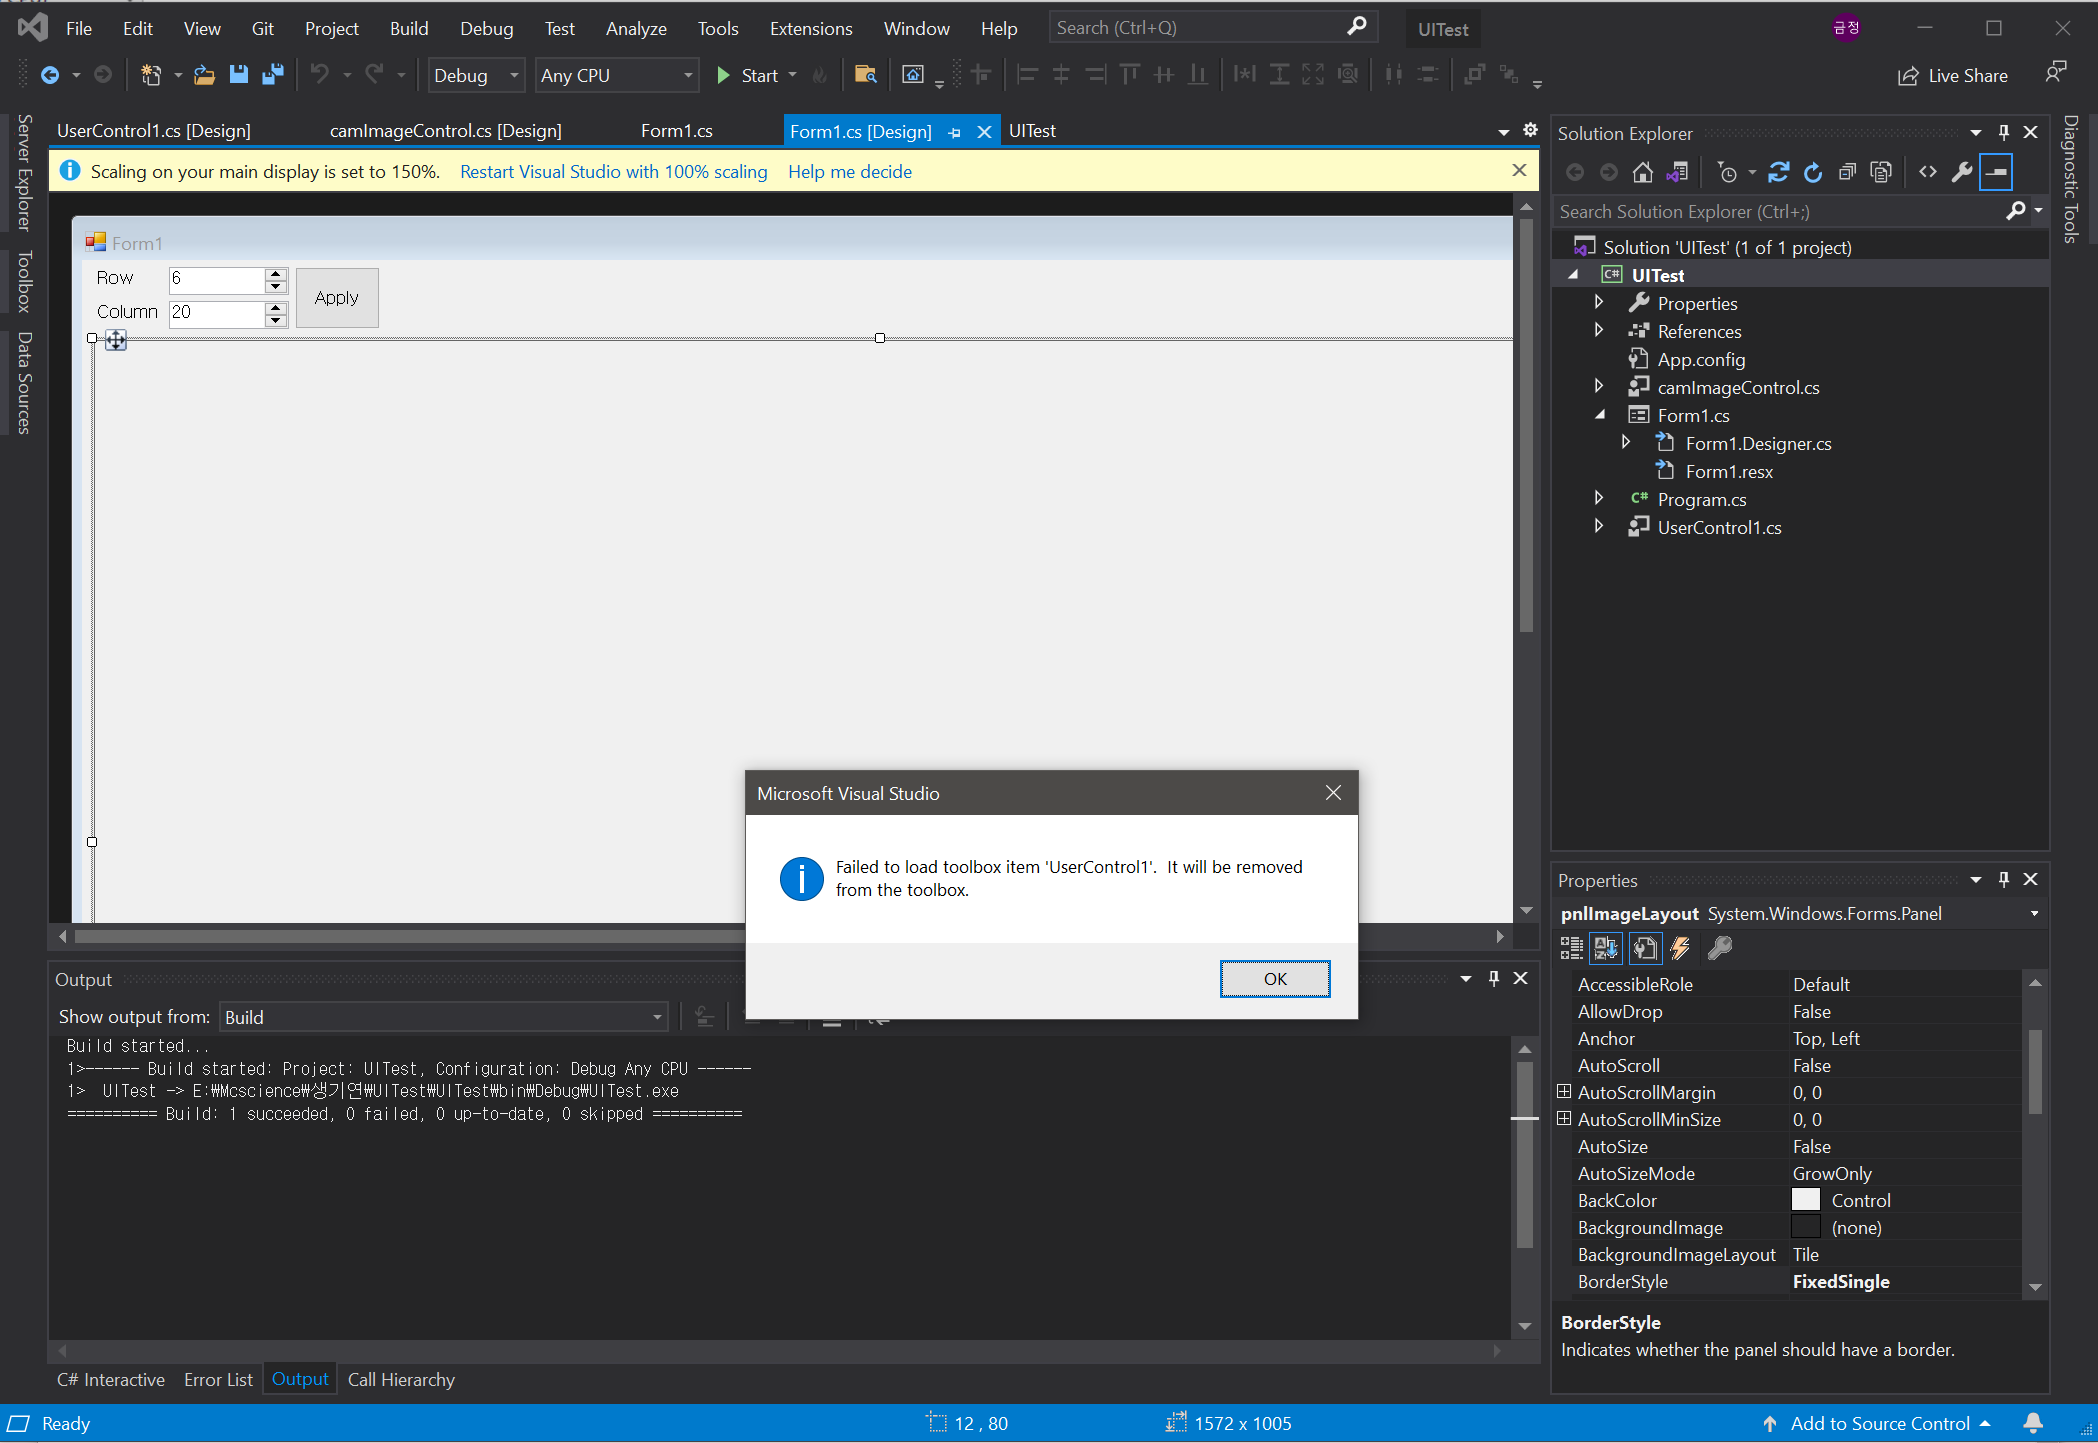Expand the Form1.Designer.cs tree node
The height and width of the screenshot is (1443, 2098).
(x=1626, y=443)
